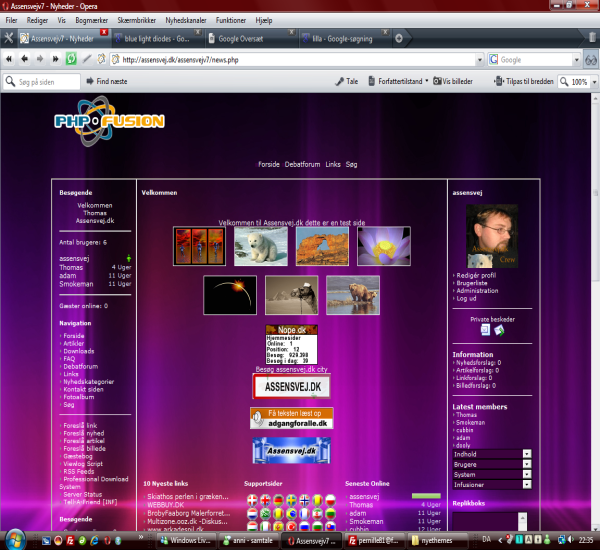
Task: Click the rewind navigation button
Action: [9, 59]
